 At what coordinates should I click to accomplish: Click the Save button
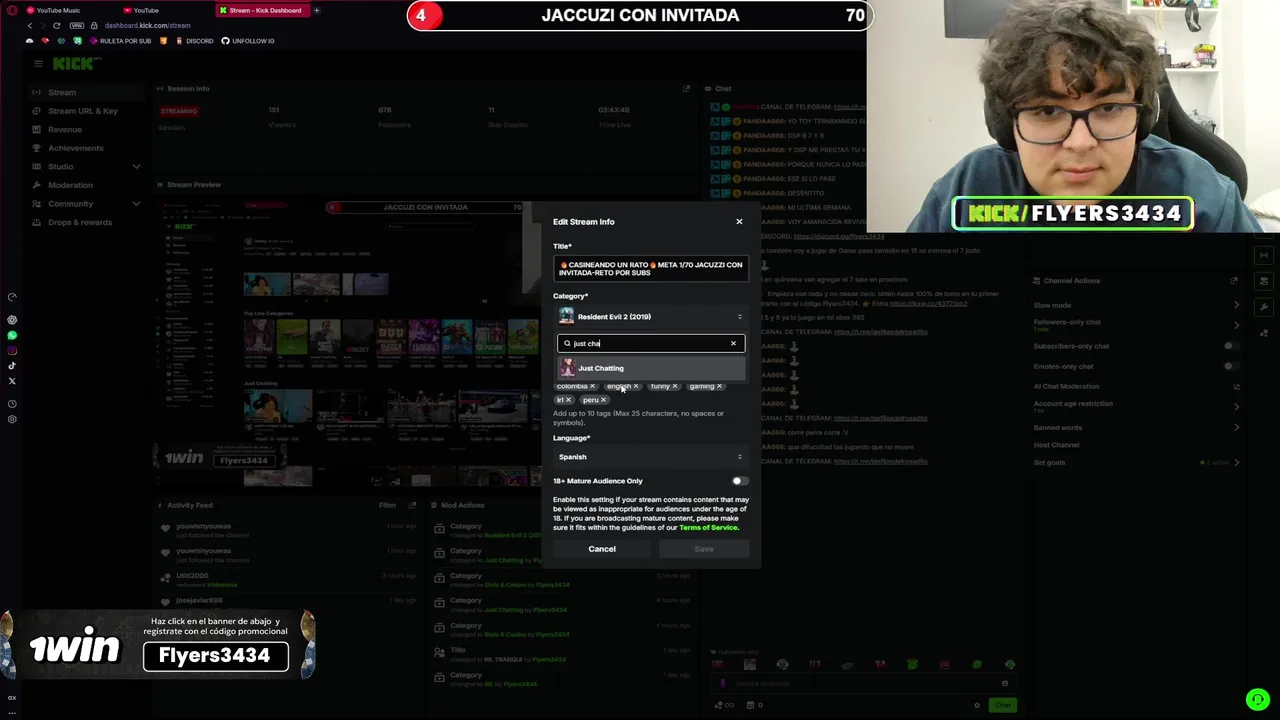coord(704,549)
